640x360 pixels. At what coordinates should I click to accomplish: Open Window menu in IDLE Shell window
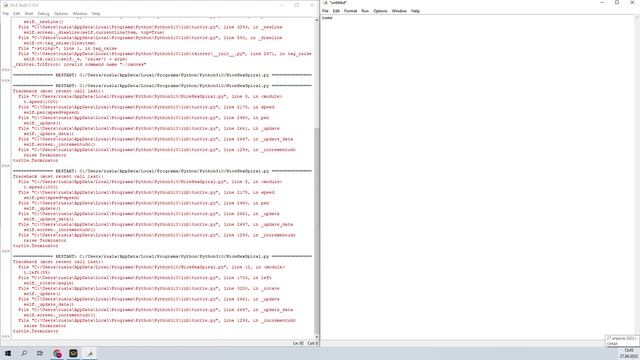pos(80,13)
